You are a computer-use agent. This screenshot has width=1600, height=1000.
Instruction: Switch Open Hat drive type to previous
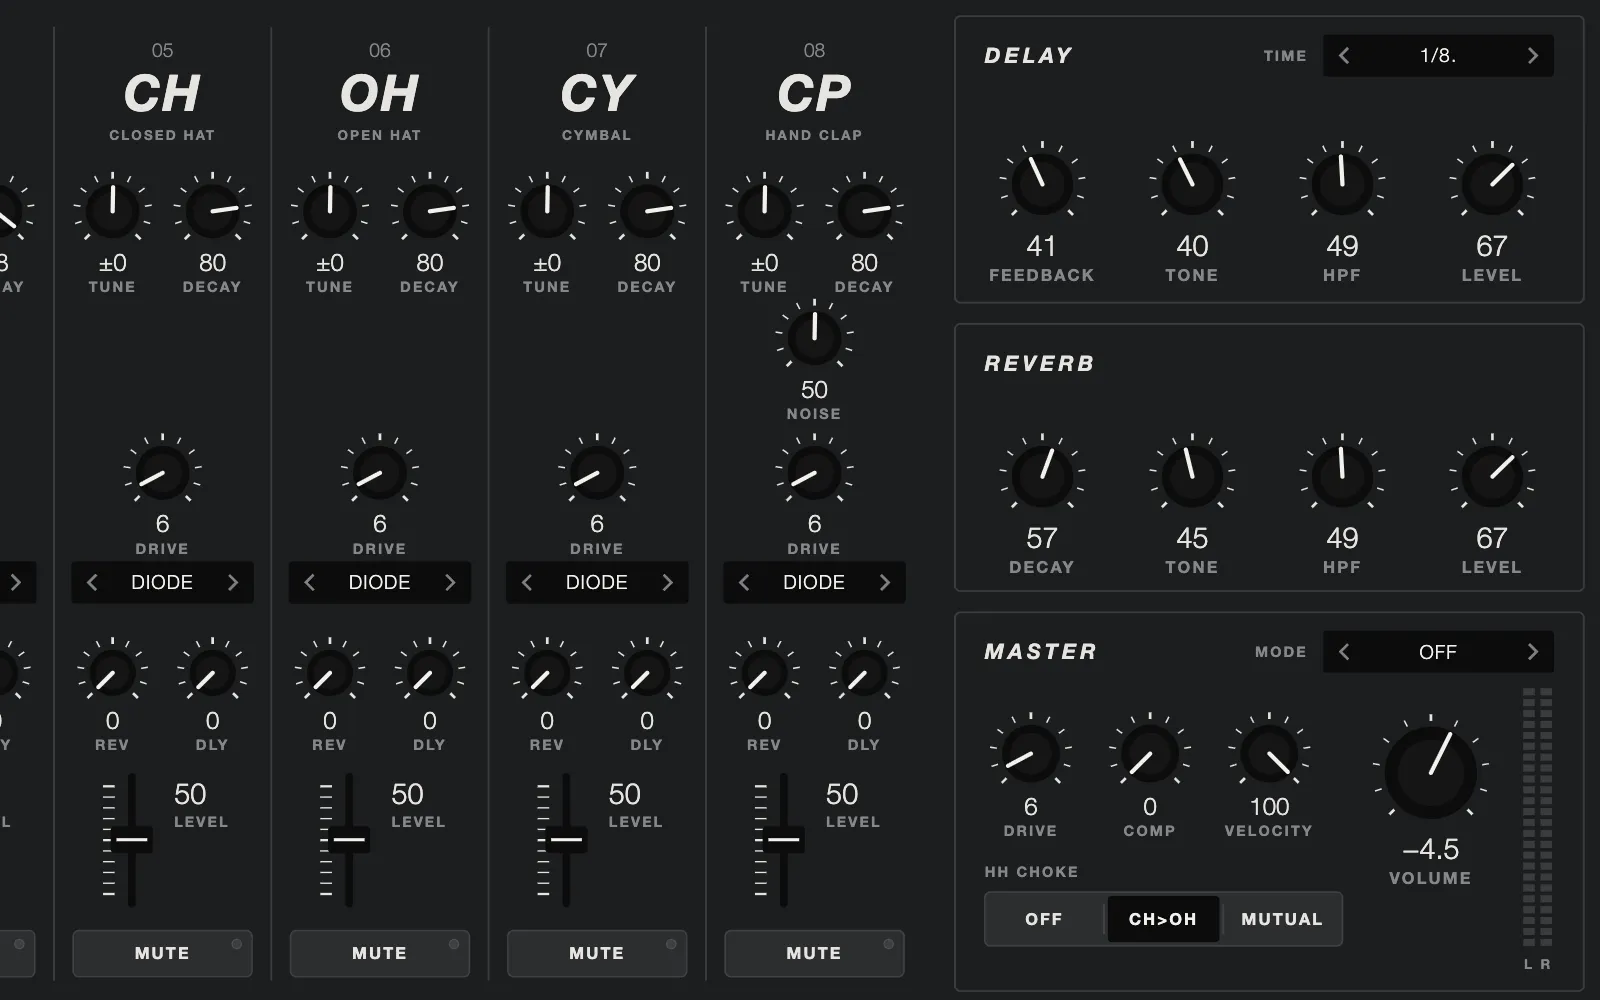tap(309, 582)
